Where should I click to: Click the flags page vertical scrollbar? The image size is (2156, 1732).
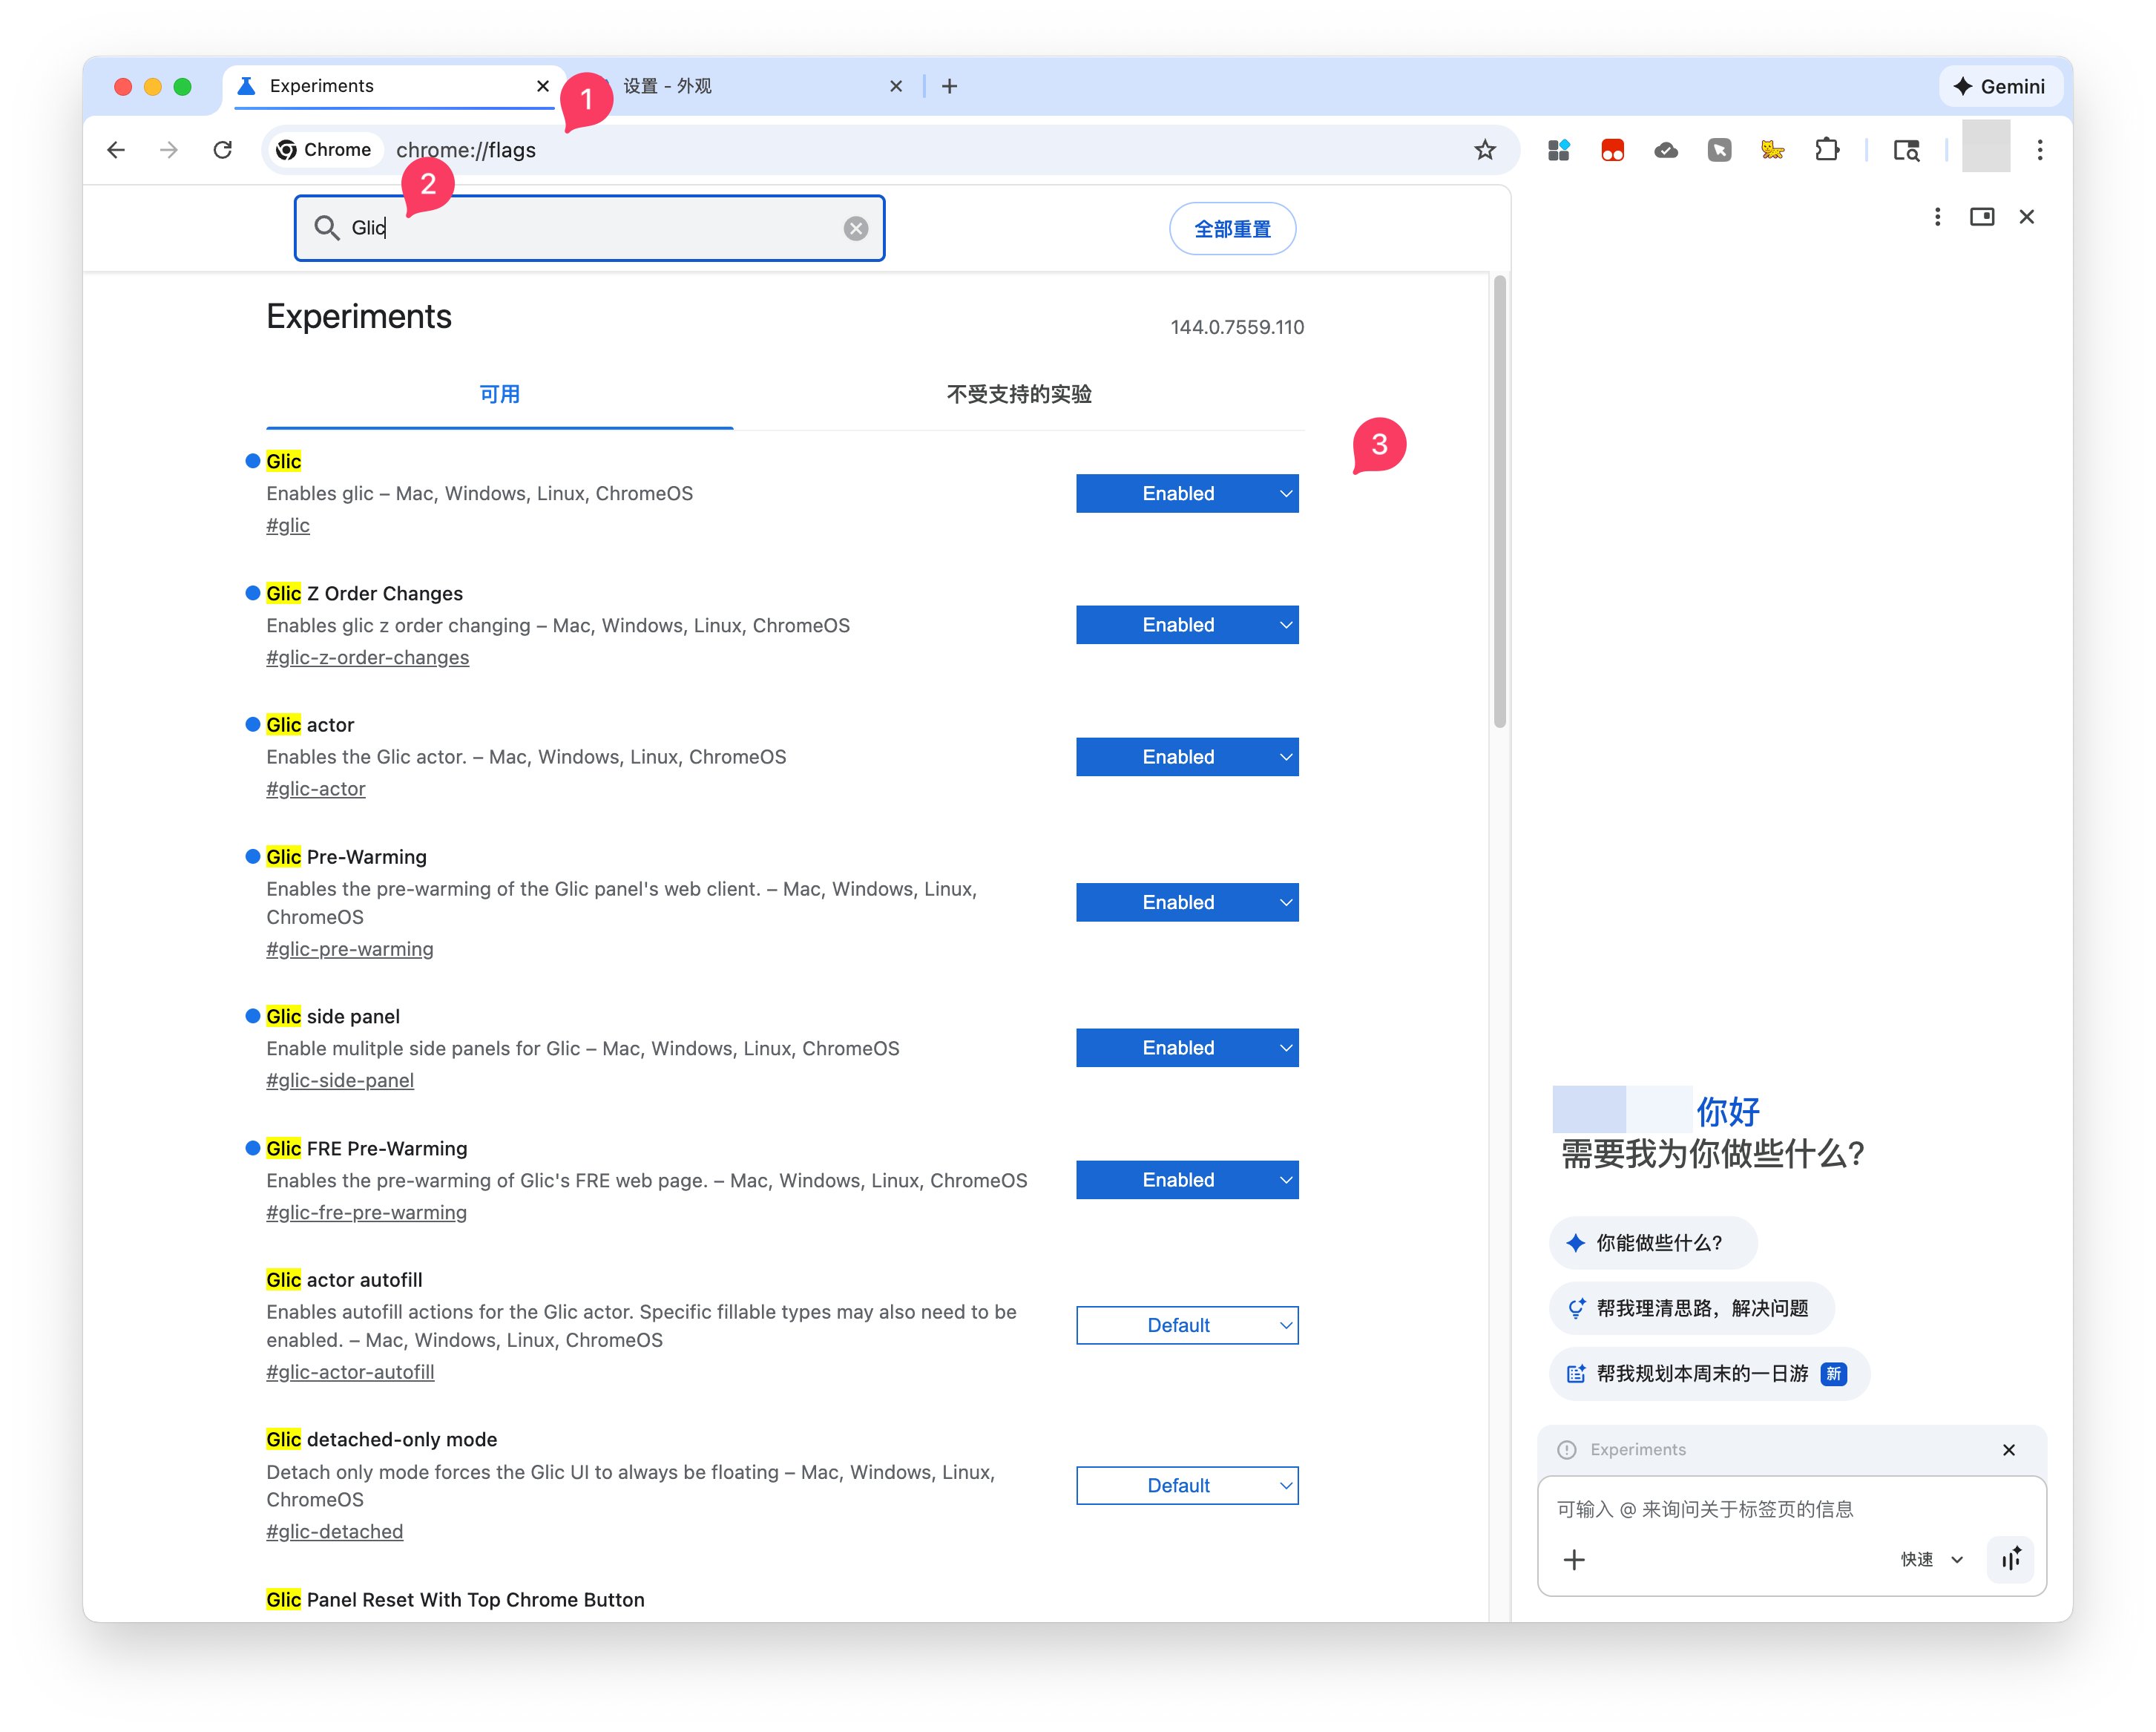[1499, 502]
